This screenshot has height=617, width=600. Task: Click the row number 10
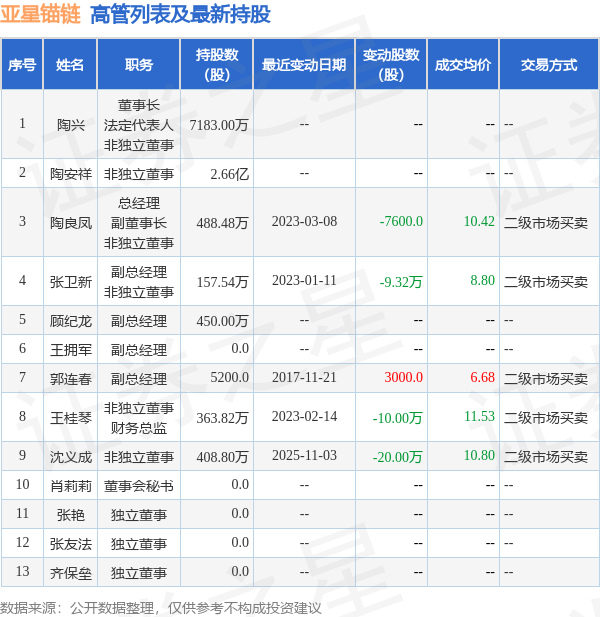click(22, 484)
